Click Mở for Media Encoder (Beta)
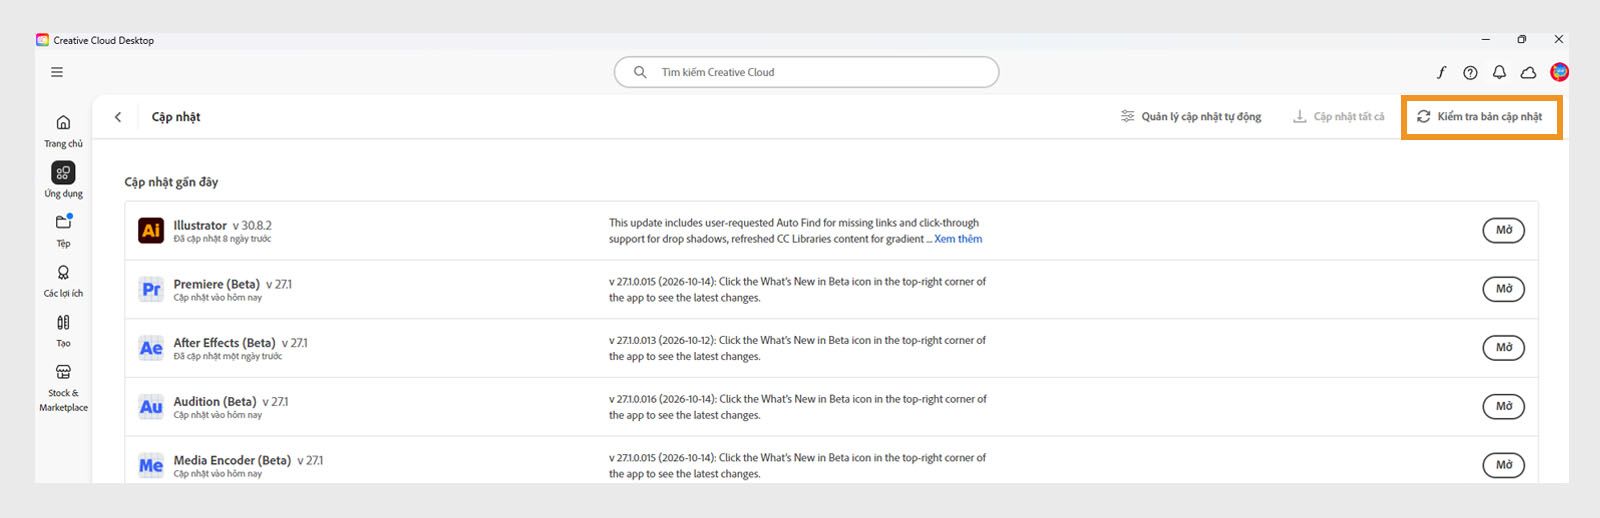Viewport: 1600px width, 518px height. 1504,465
